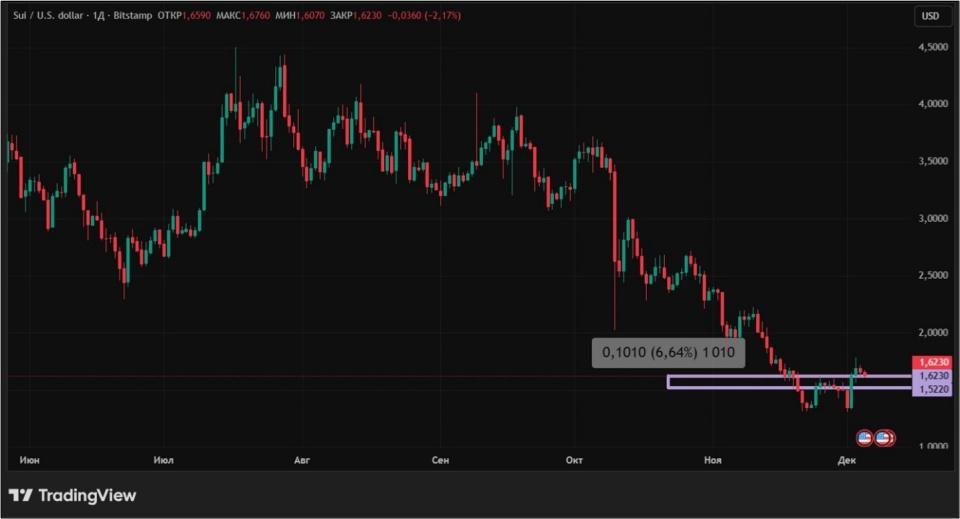Image resolution: width=960 pixels, height=519 pixels.
Task: Click the first US flag economic event icon
Action: pos(865,437)
